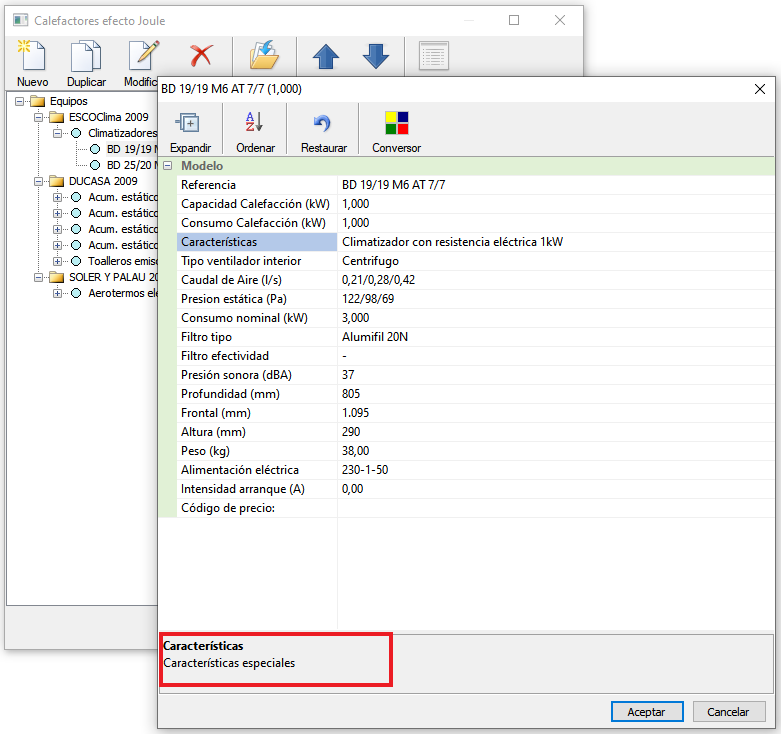The height and width of the screenshot is (734, 781).
Task: Click the empty Código de precio field
Action: pos(555,508)
